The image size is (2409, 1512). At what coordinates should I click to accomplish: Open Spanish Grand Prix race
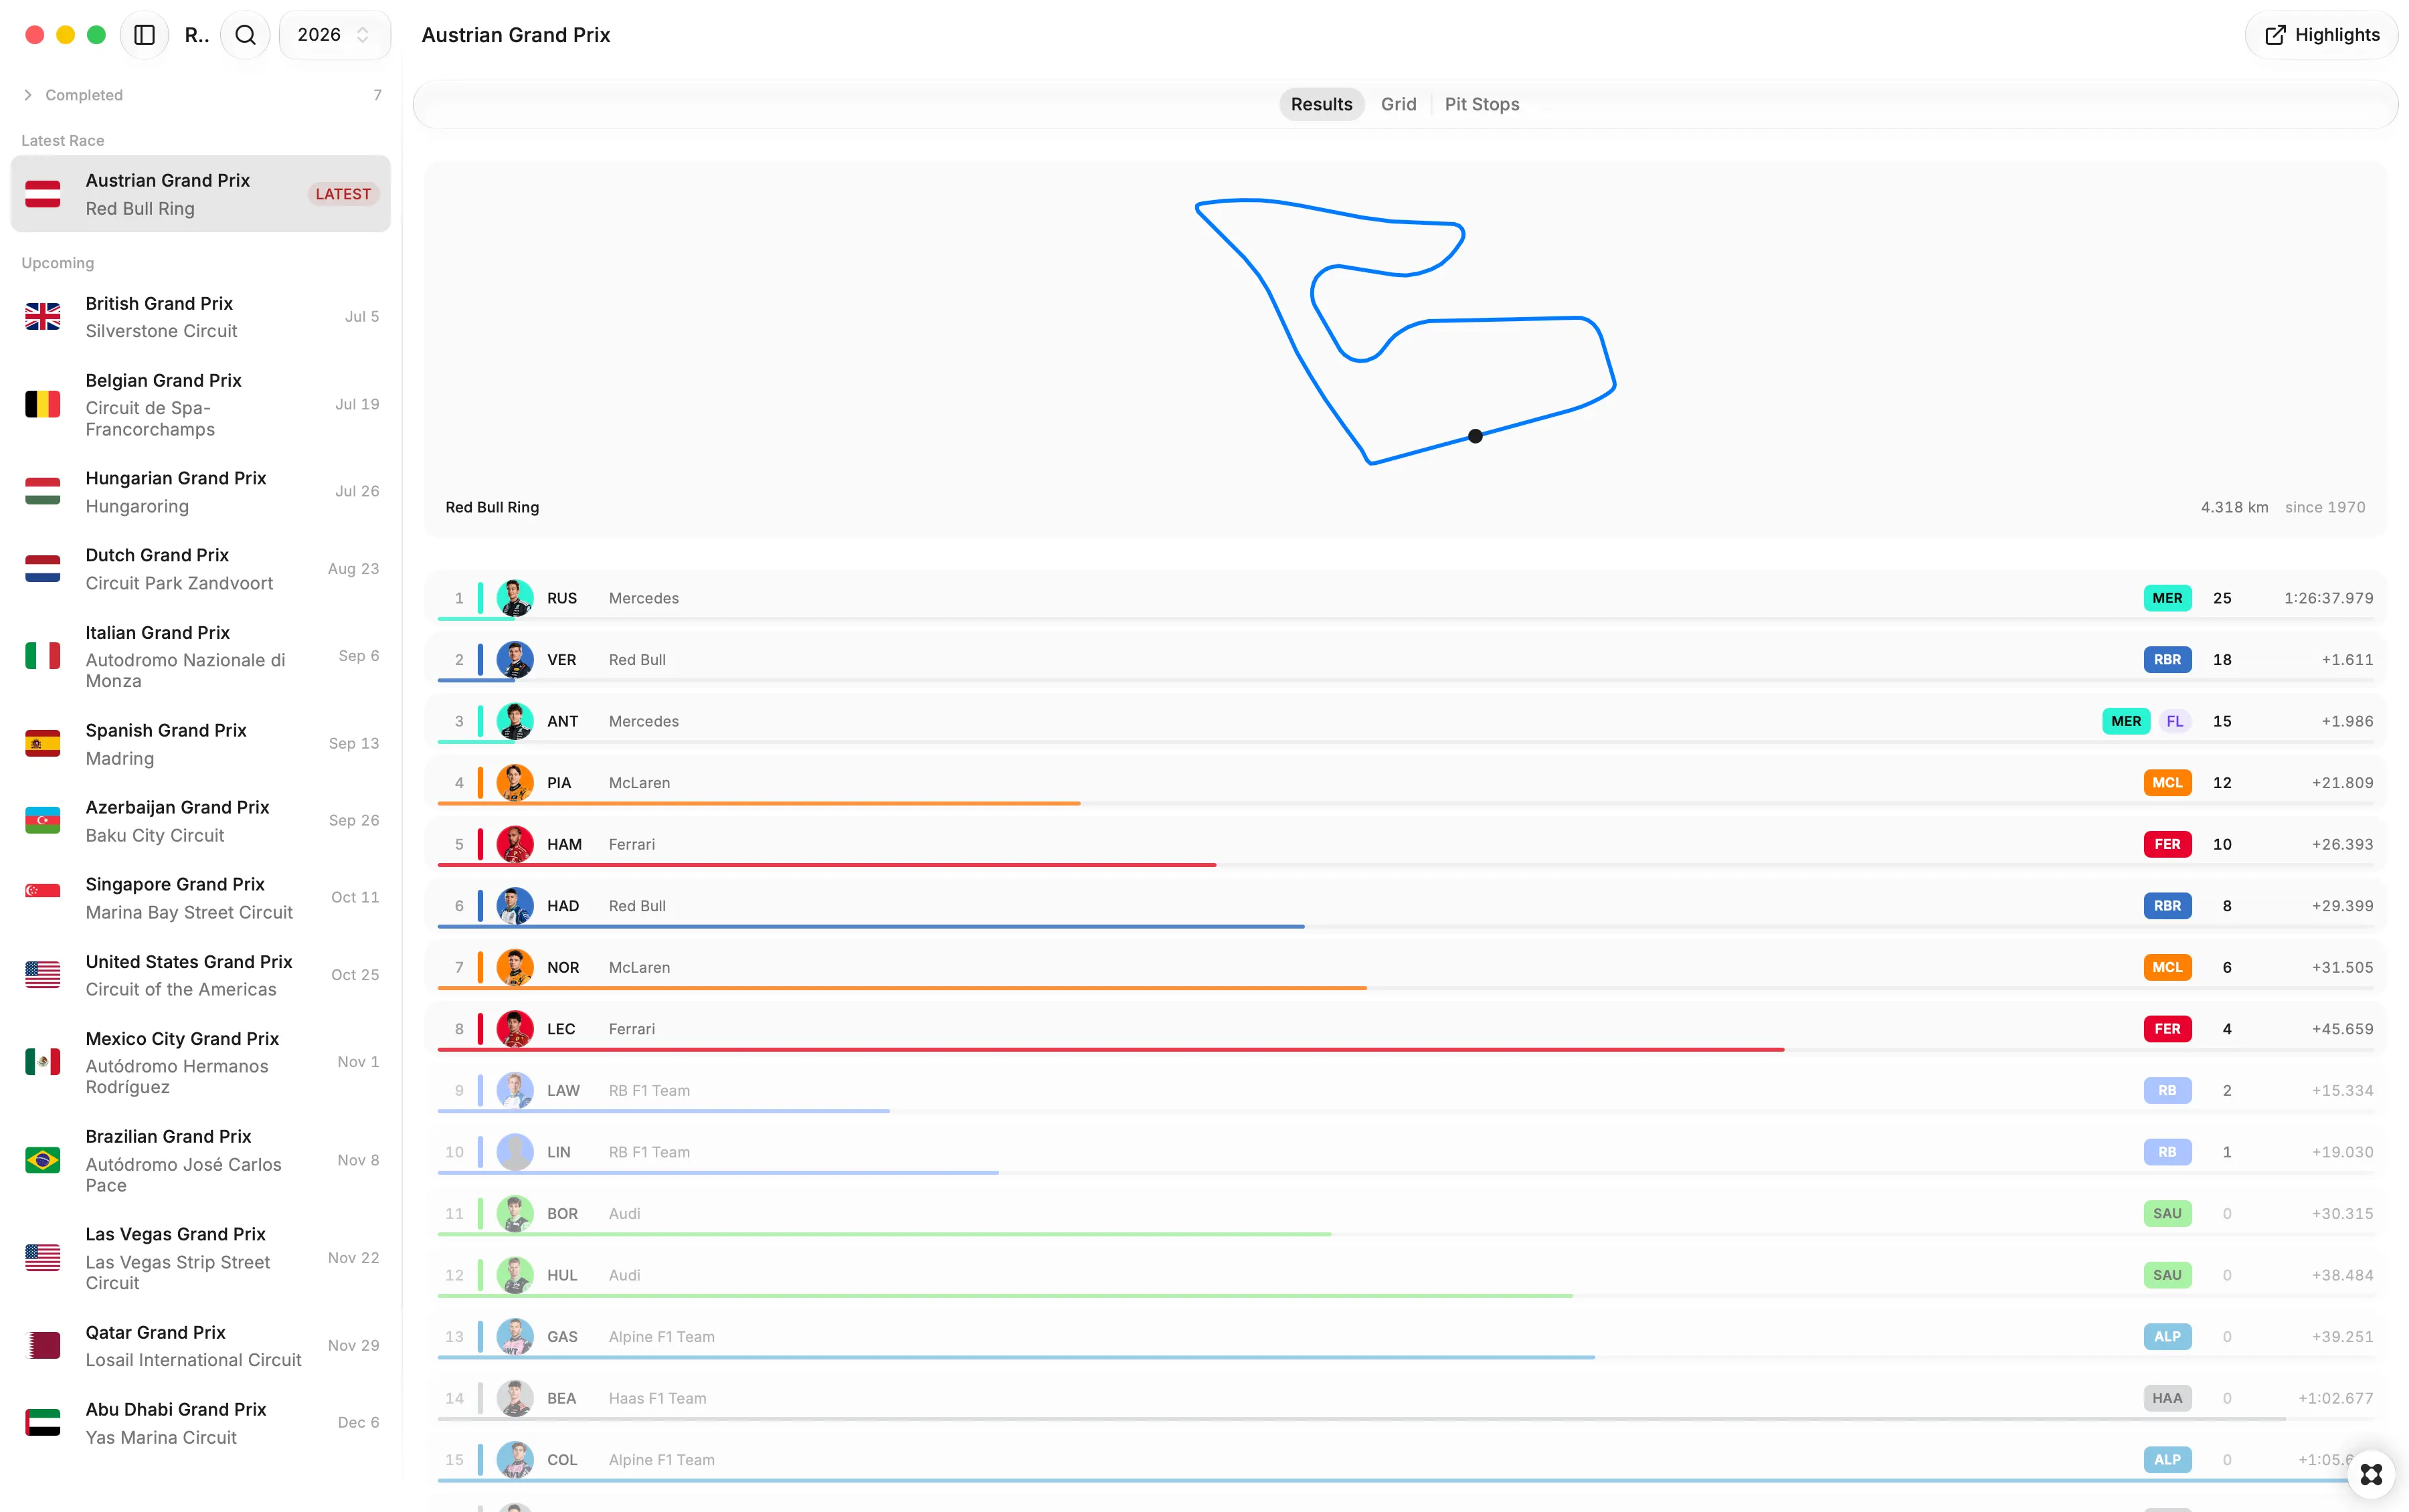click(201, 744)
